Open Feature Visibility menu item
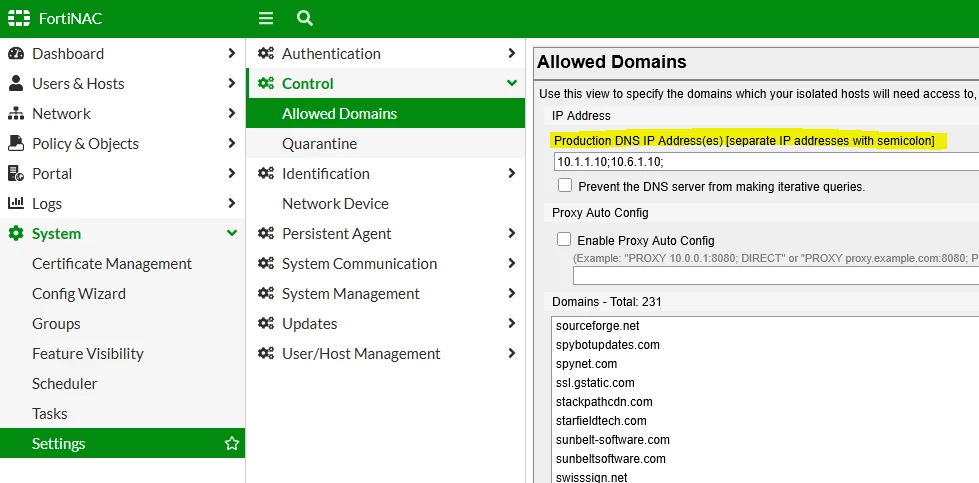Screen dimensions: 979x483 (x=122, y=353)
